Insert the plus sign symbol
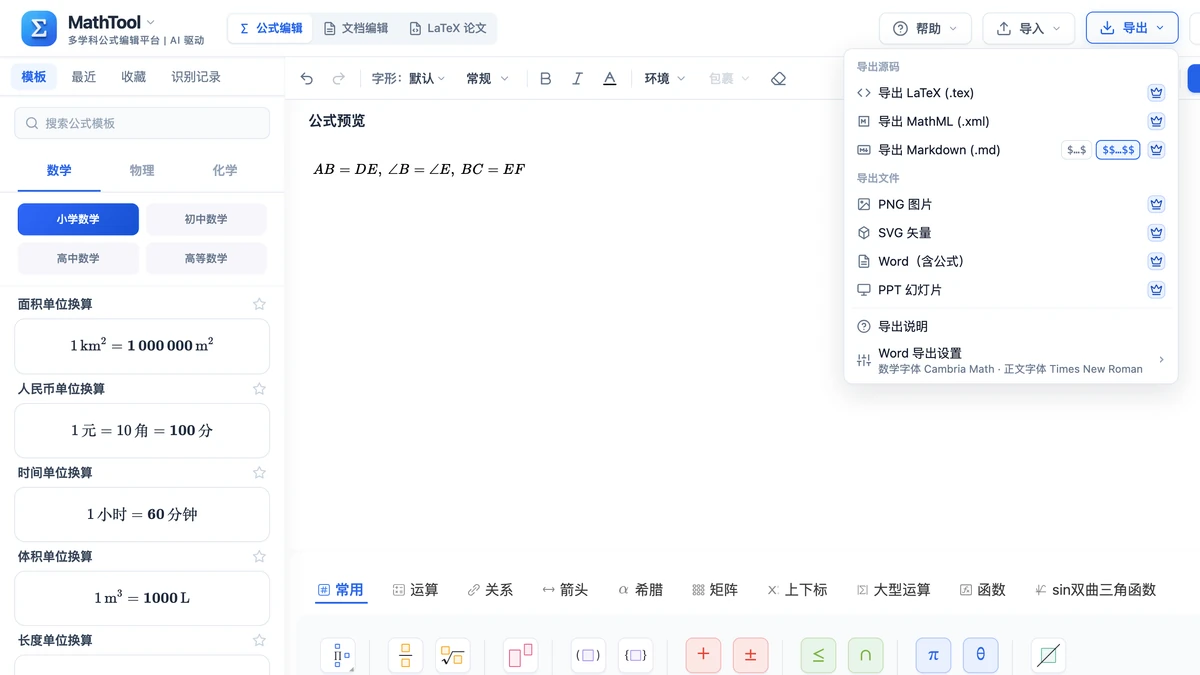The height and width of the screenshot is (675, 1200). point(703,656)
